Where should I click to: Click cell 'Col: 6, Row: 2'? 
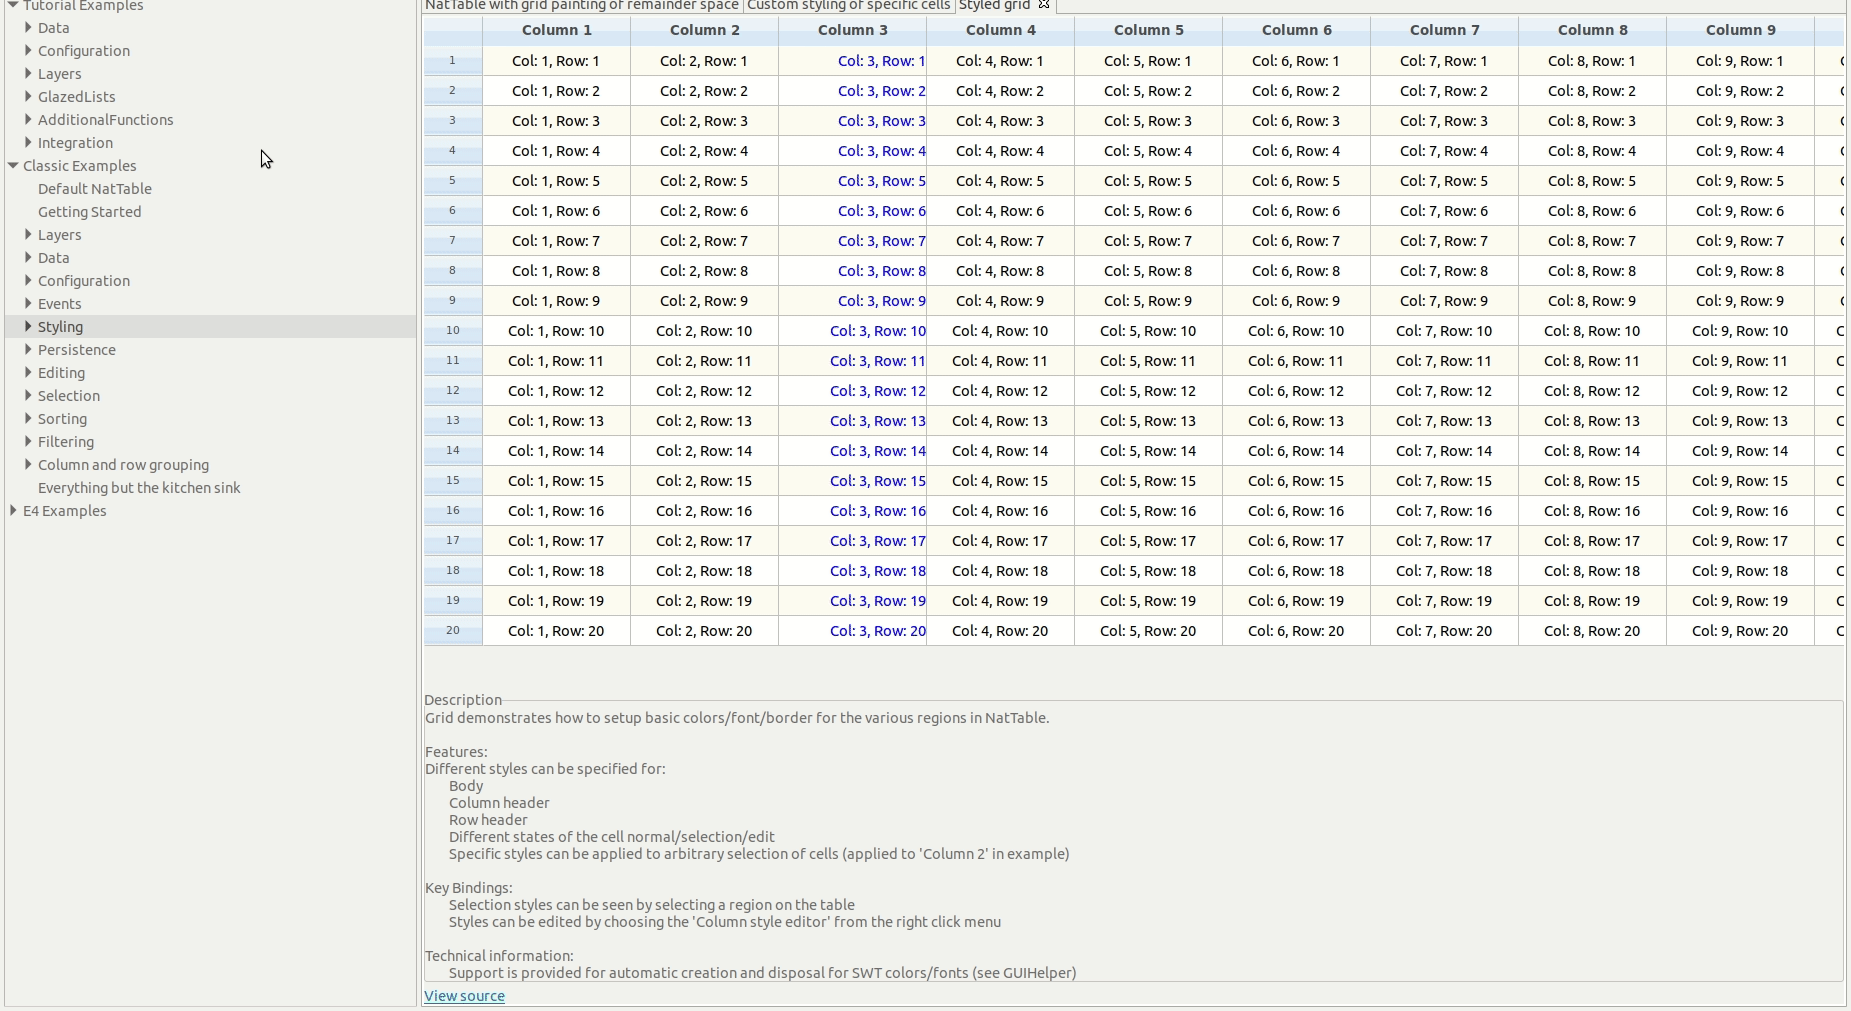(1297, 91)
